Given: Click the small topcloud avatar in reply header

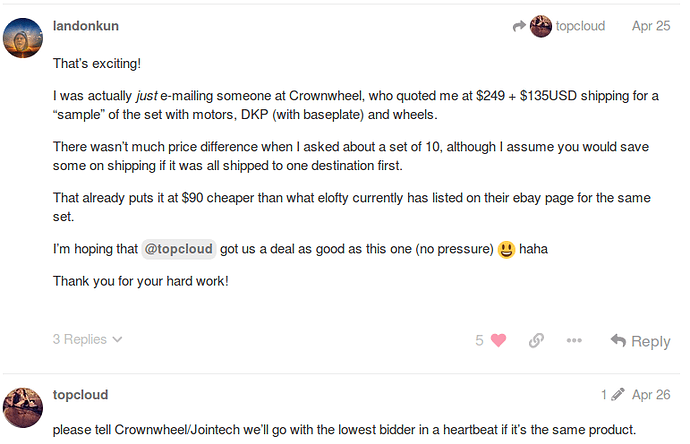Looking at the screenshot, I should click(541, 26).
